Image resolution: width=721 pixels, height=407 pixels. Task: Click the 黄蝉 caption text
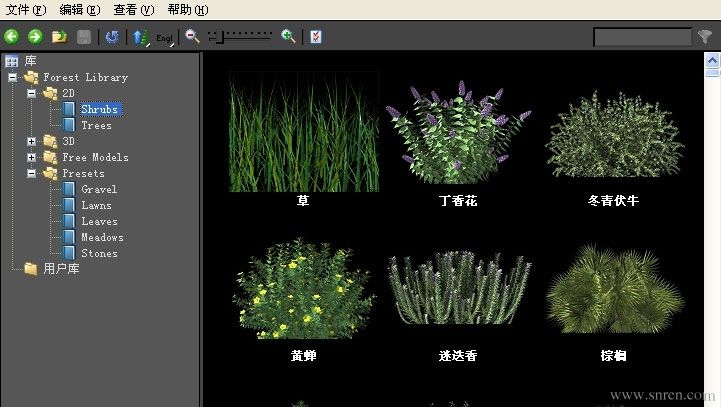(303, 355)
